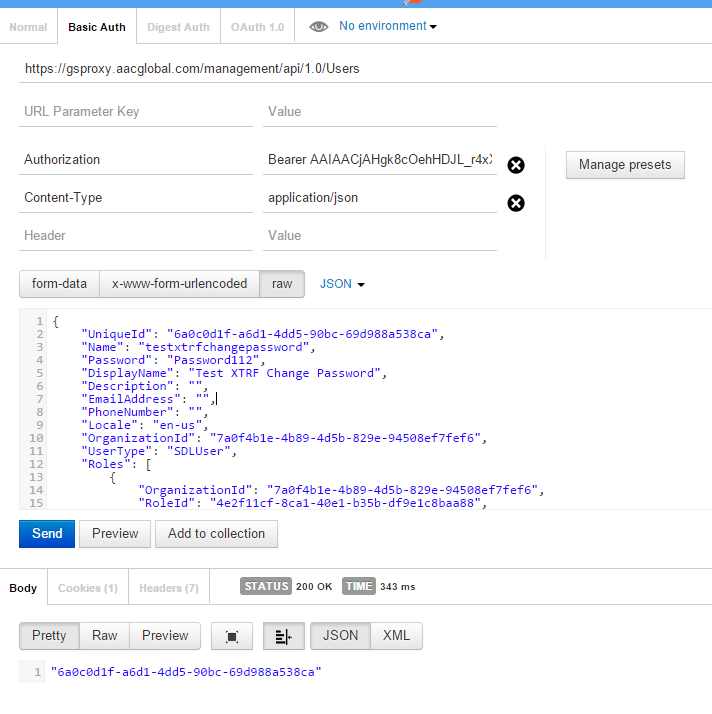712x714 pixels.
Task: Show response in Raw view
Action: [104, 636]
